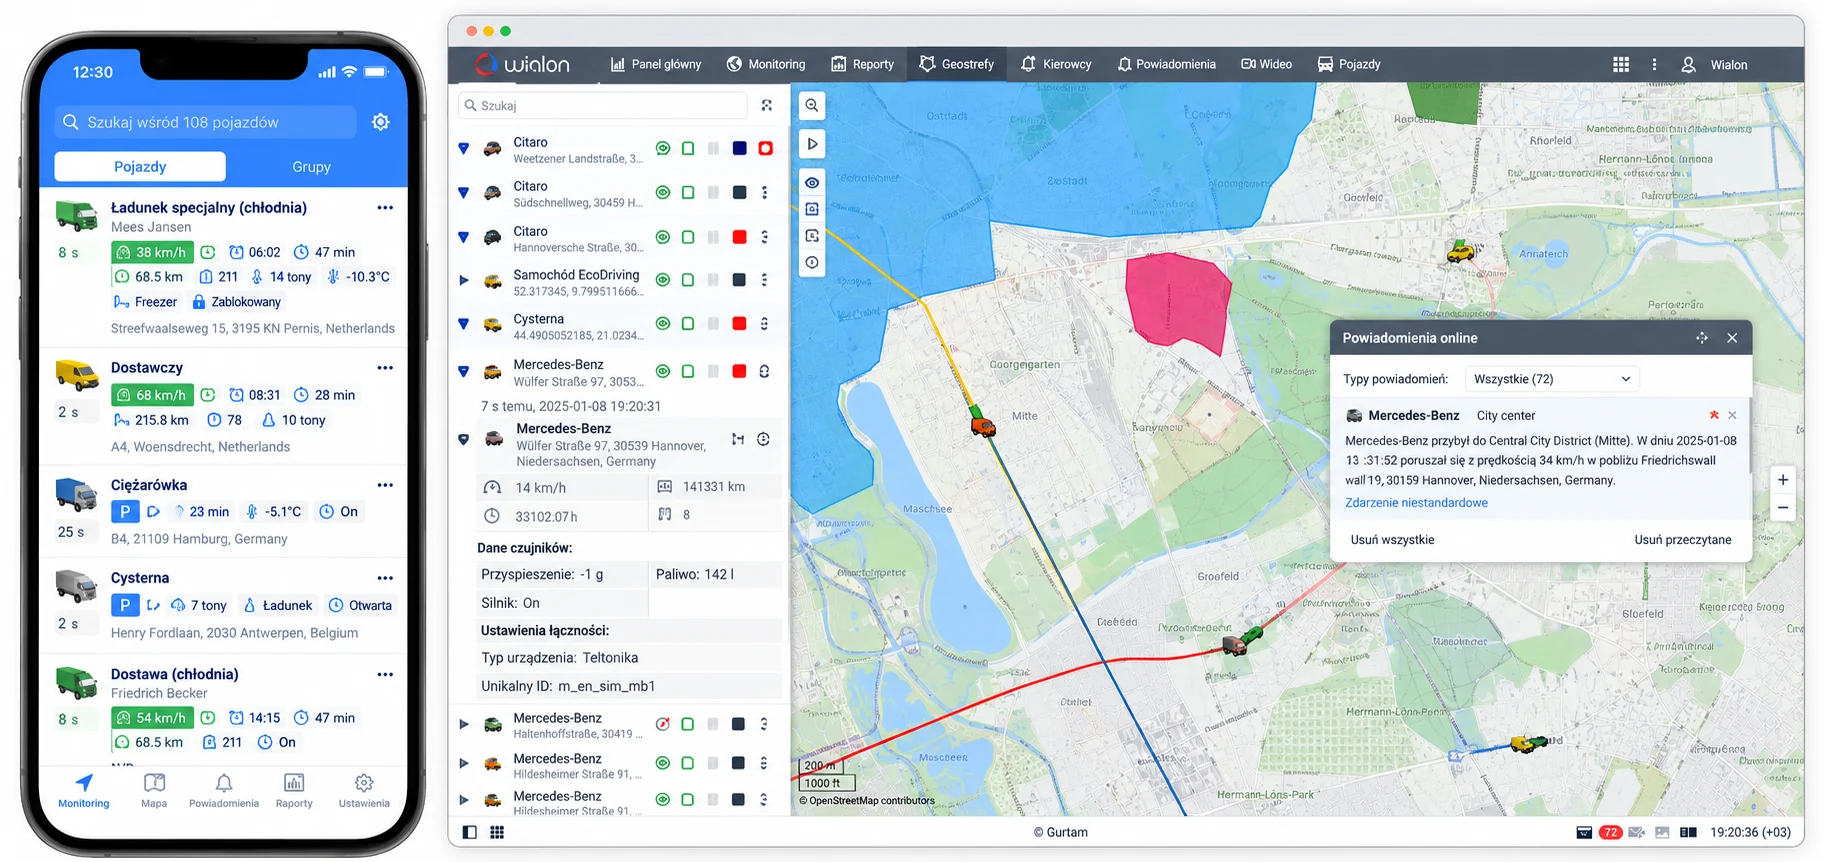Expand the Samochód EcoDriving row
1824x862 pixels.
[x=464, y=280]
